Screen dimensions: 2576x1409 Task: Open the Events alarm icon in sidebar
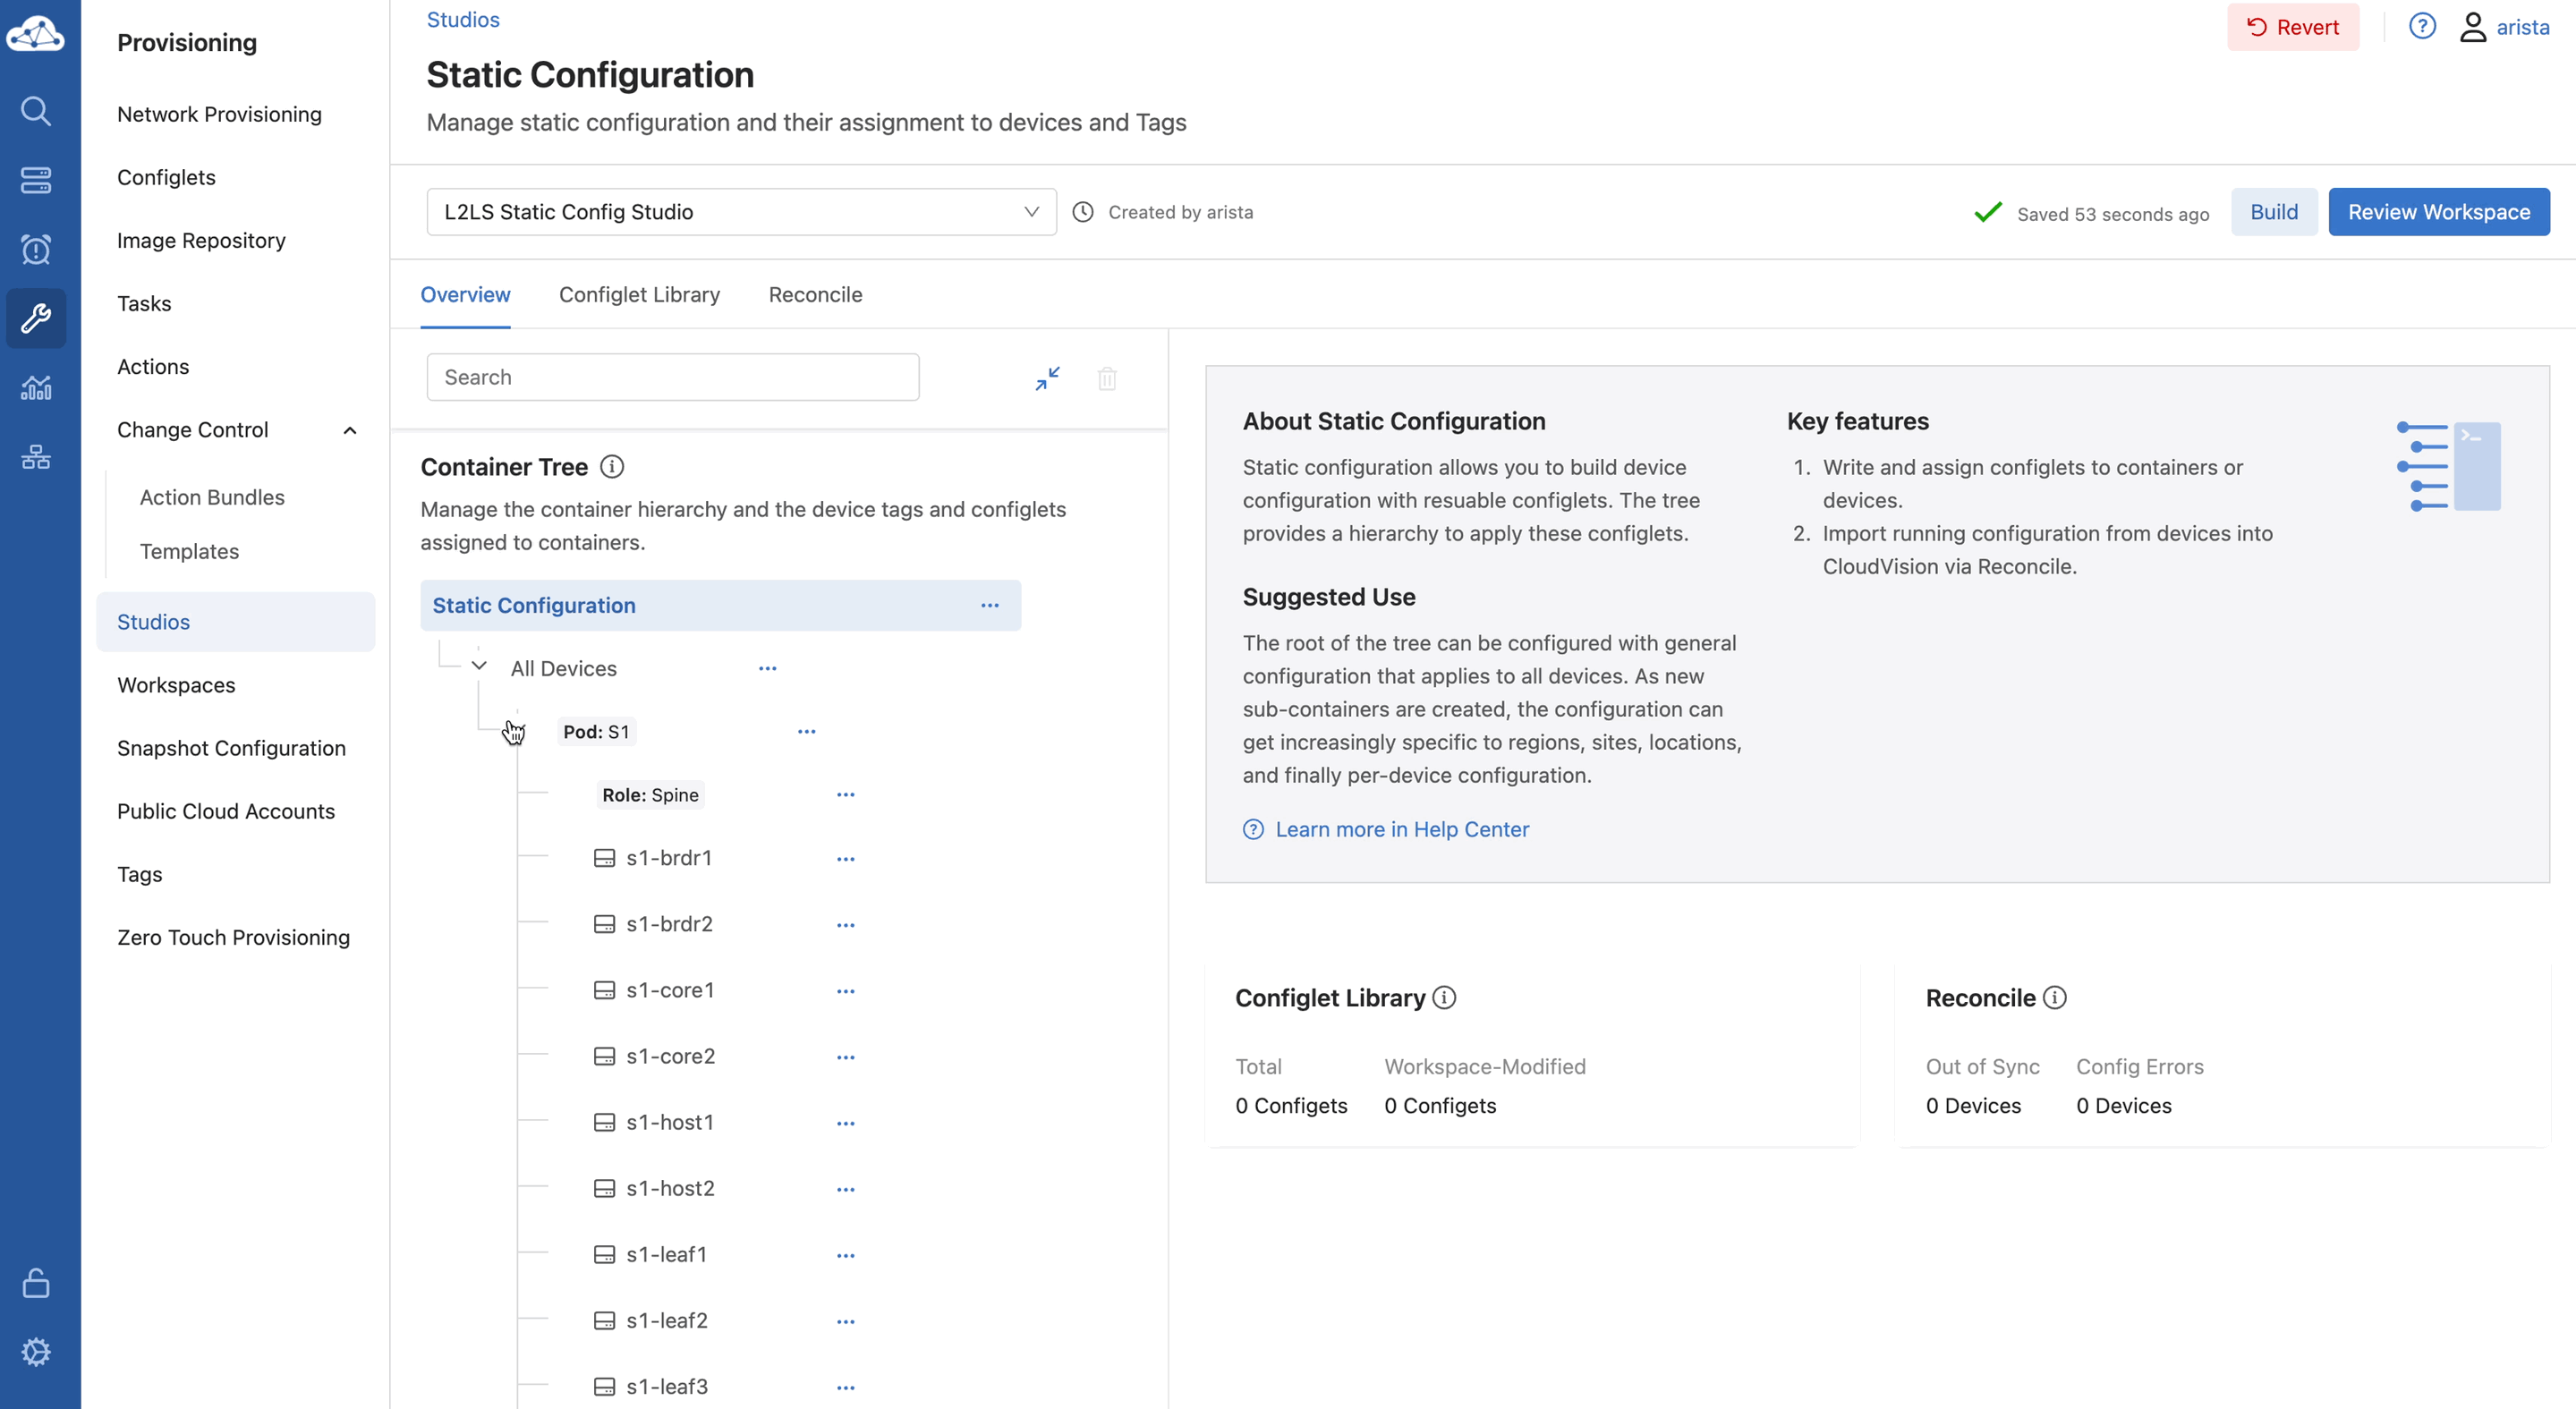[36, 249]
